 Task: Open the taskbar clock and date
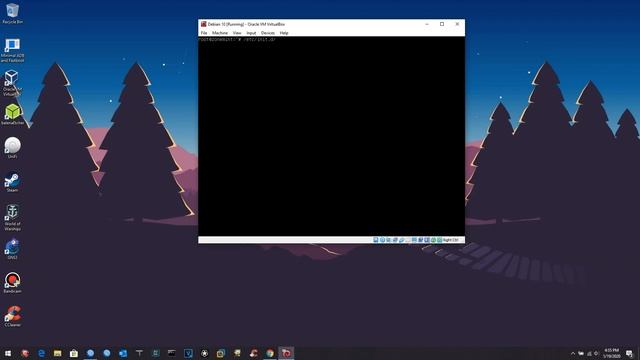click(x=611, y=353)
